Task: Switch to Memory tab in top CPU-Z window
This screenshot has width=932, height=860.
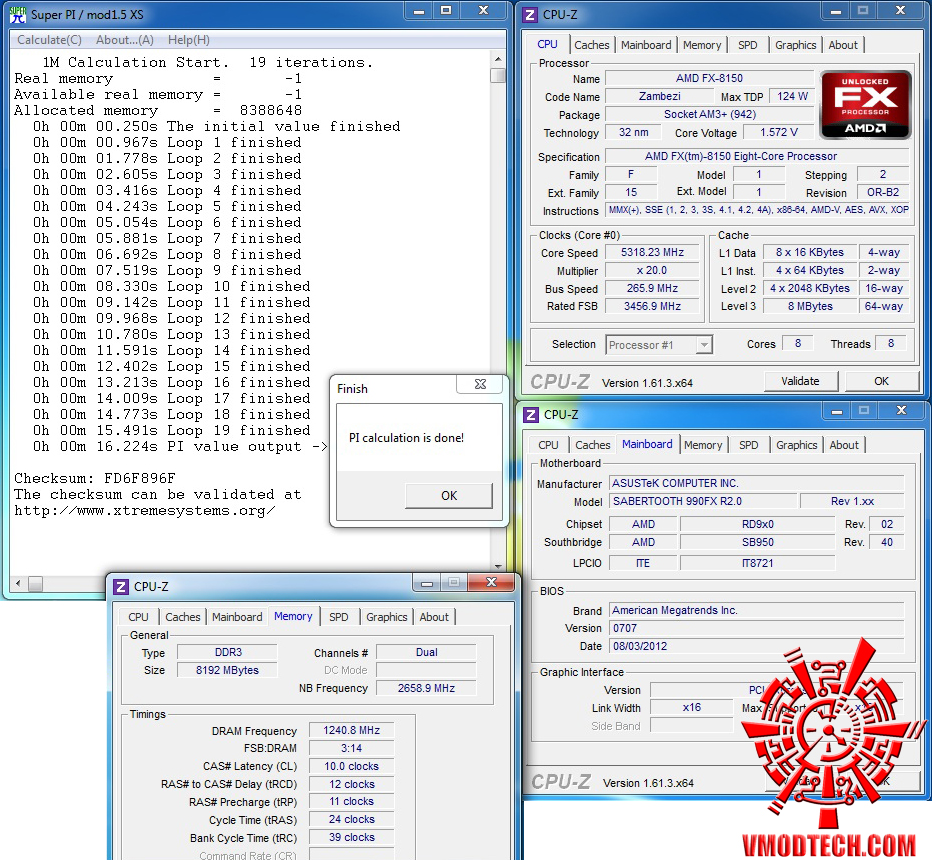Action: click(x=701, y=45)
